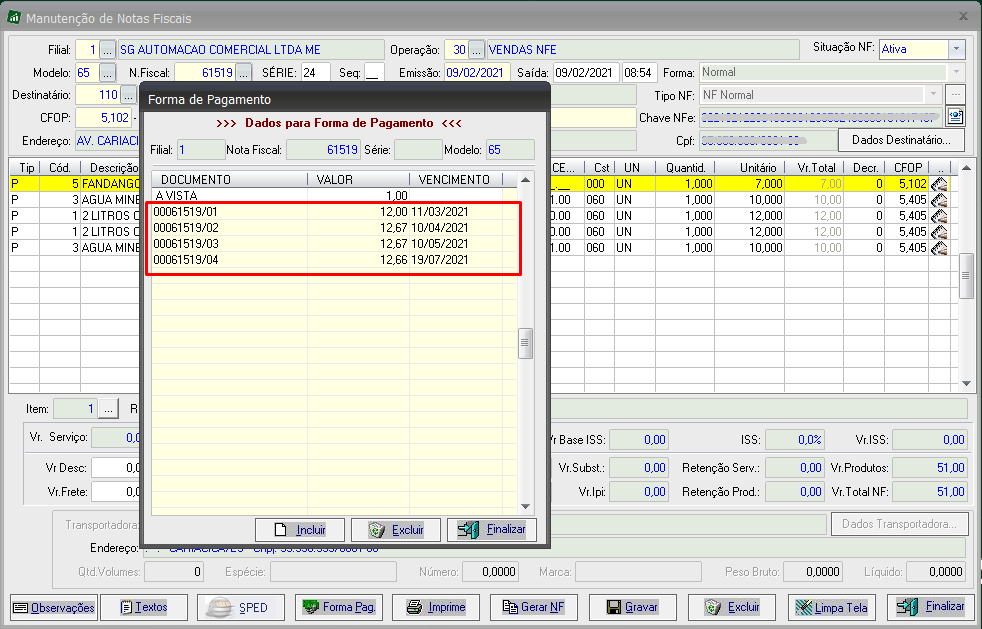This screenshot has width=982, height=629.
Task: Open the Situação NF dropdown
Action: point(956,49)
